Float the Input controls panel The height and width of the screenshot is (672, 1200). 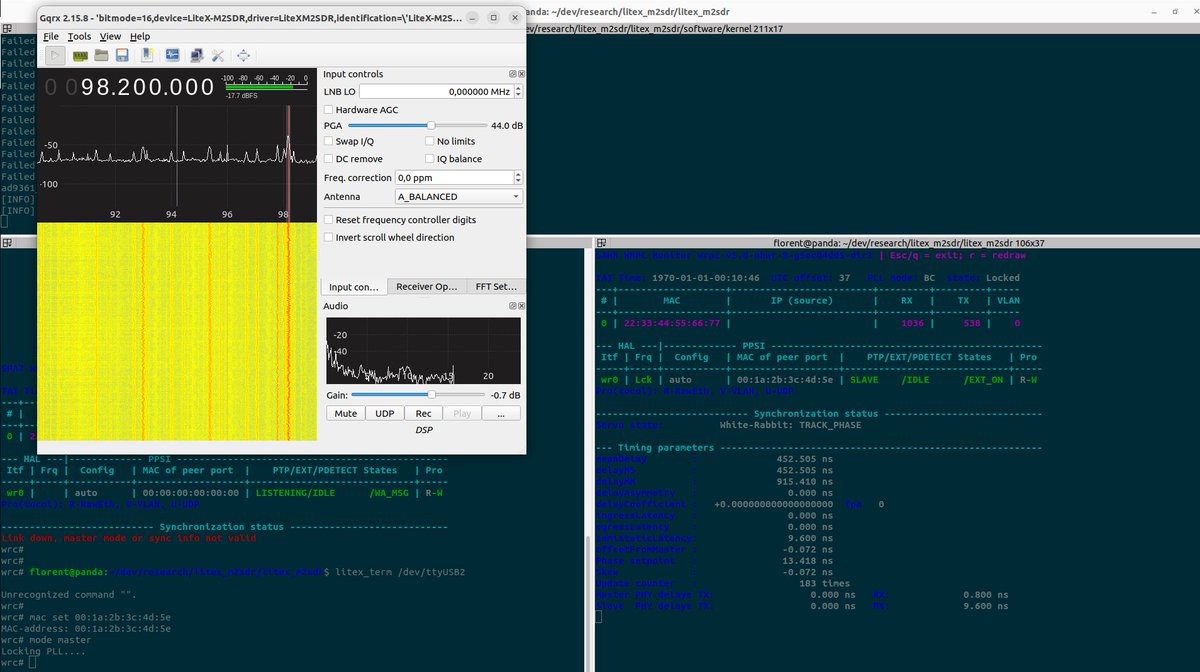(512, 74)
